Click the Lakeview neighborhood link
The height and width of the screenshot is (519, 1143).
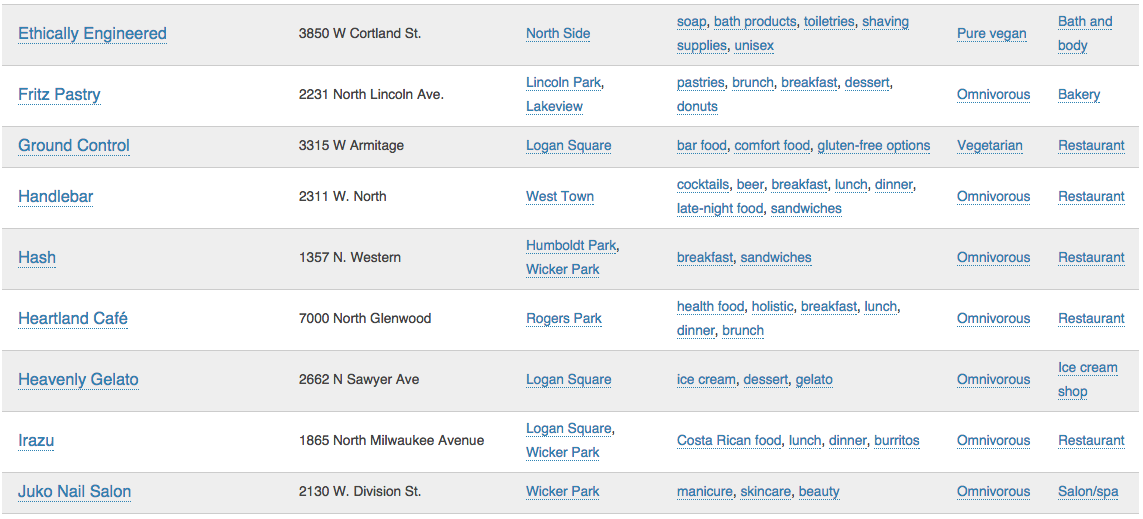tap(555, 106)
